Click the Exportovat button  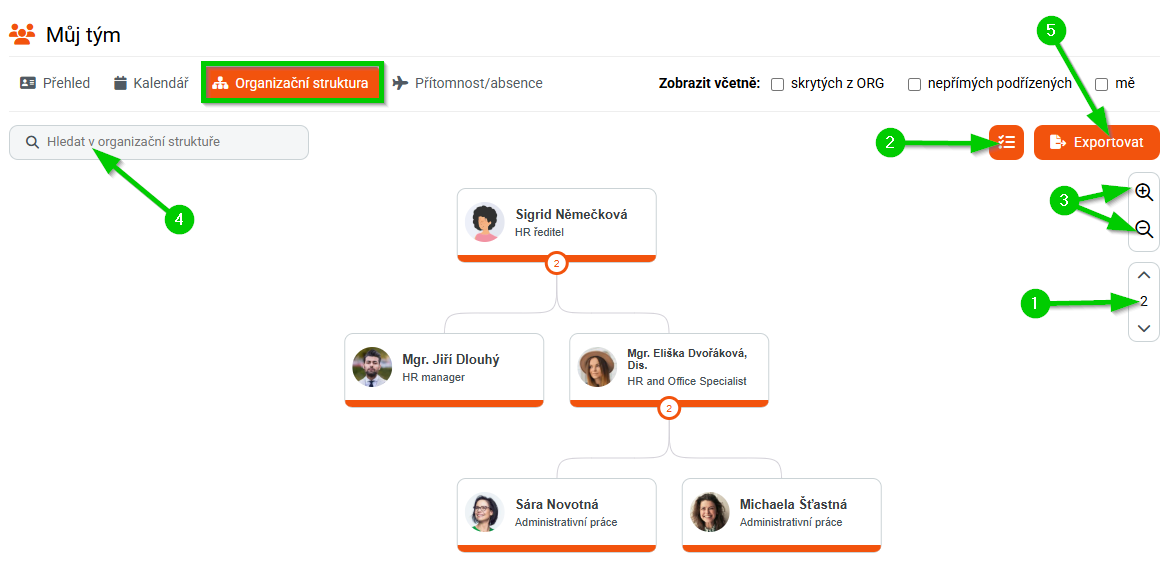click(1096, 143)
